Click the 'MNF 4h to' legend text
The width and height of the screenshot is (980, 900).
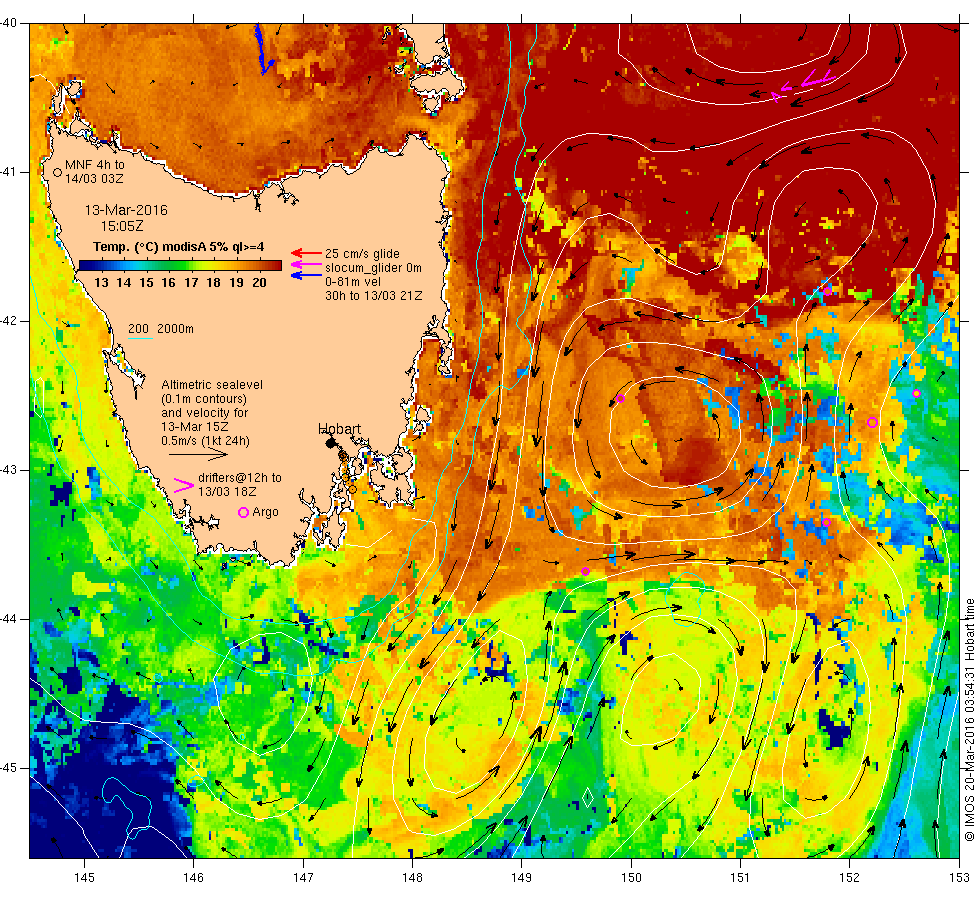coord(95,165)
